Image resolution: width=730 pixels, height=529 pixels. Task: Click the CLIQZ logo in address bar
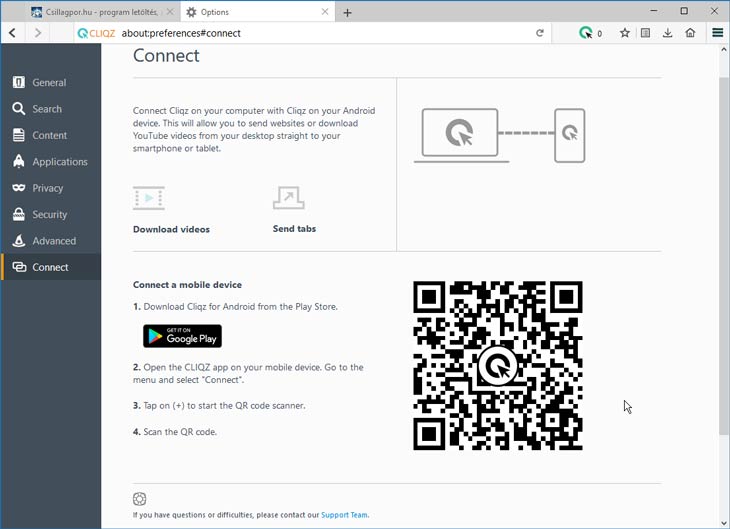[x=96, y=33]
